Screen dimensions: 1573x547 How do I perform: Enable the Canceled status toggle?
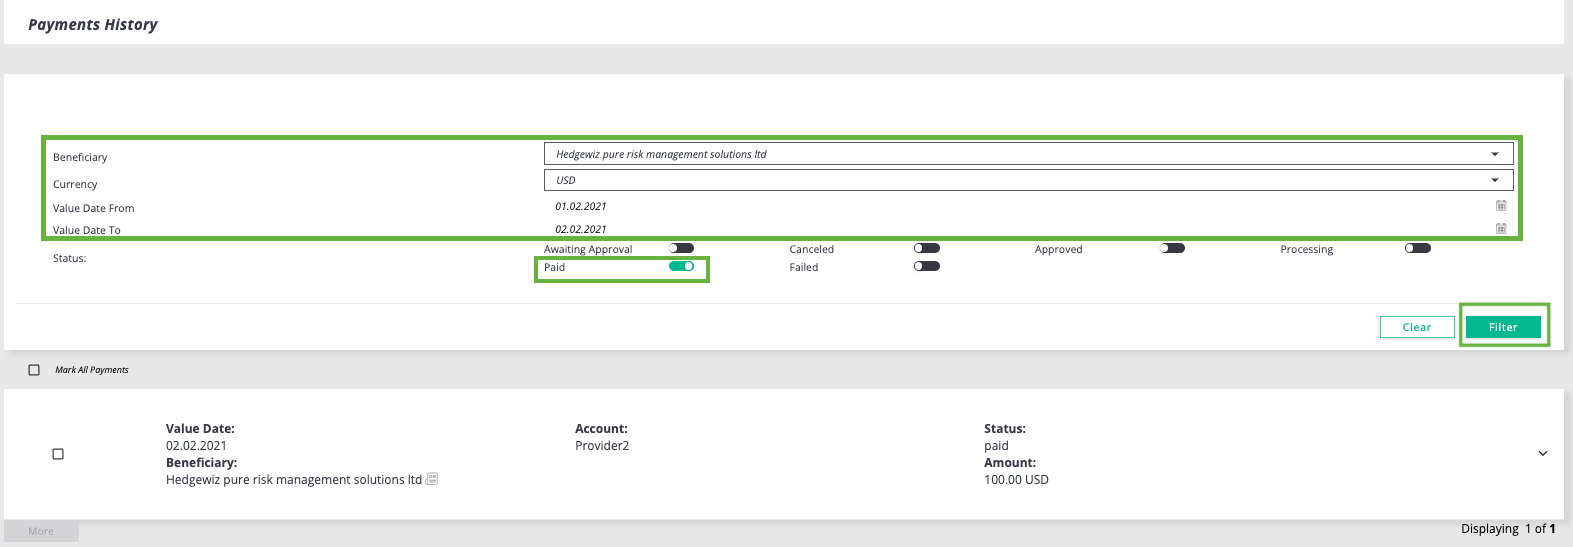coord(927,248)
